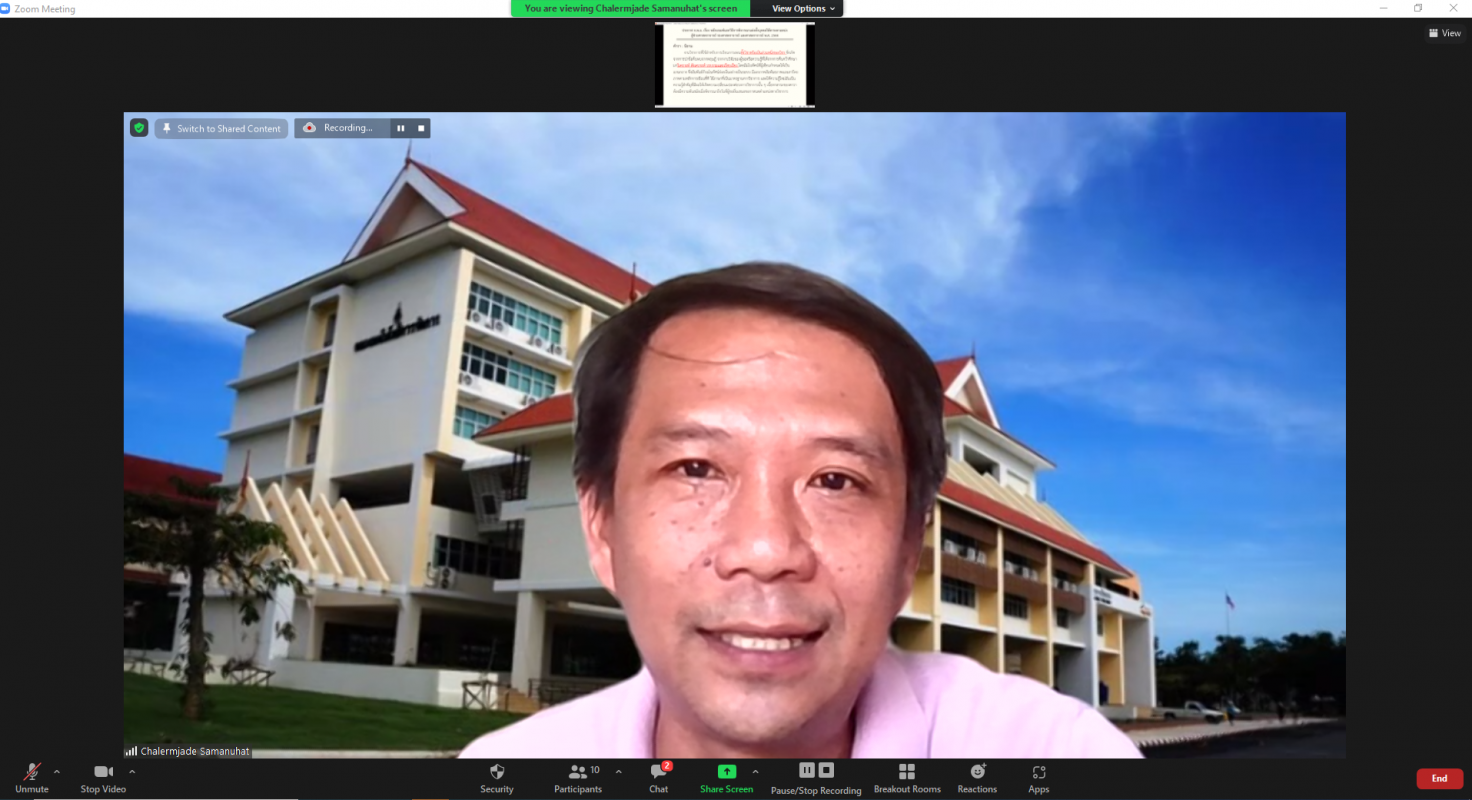This screenshot has width=1472, height=800.
Task: Expand video options arrow beside Stop Video
Action: tap(132, 771)
